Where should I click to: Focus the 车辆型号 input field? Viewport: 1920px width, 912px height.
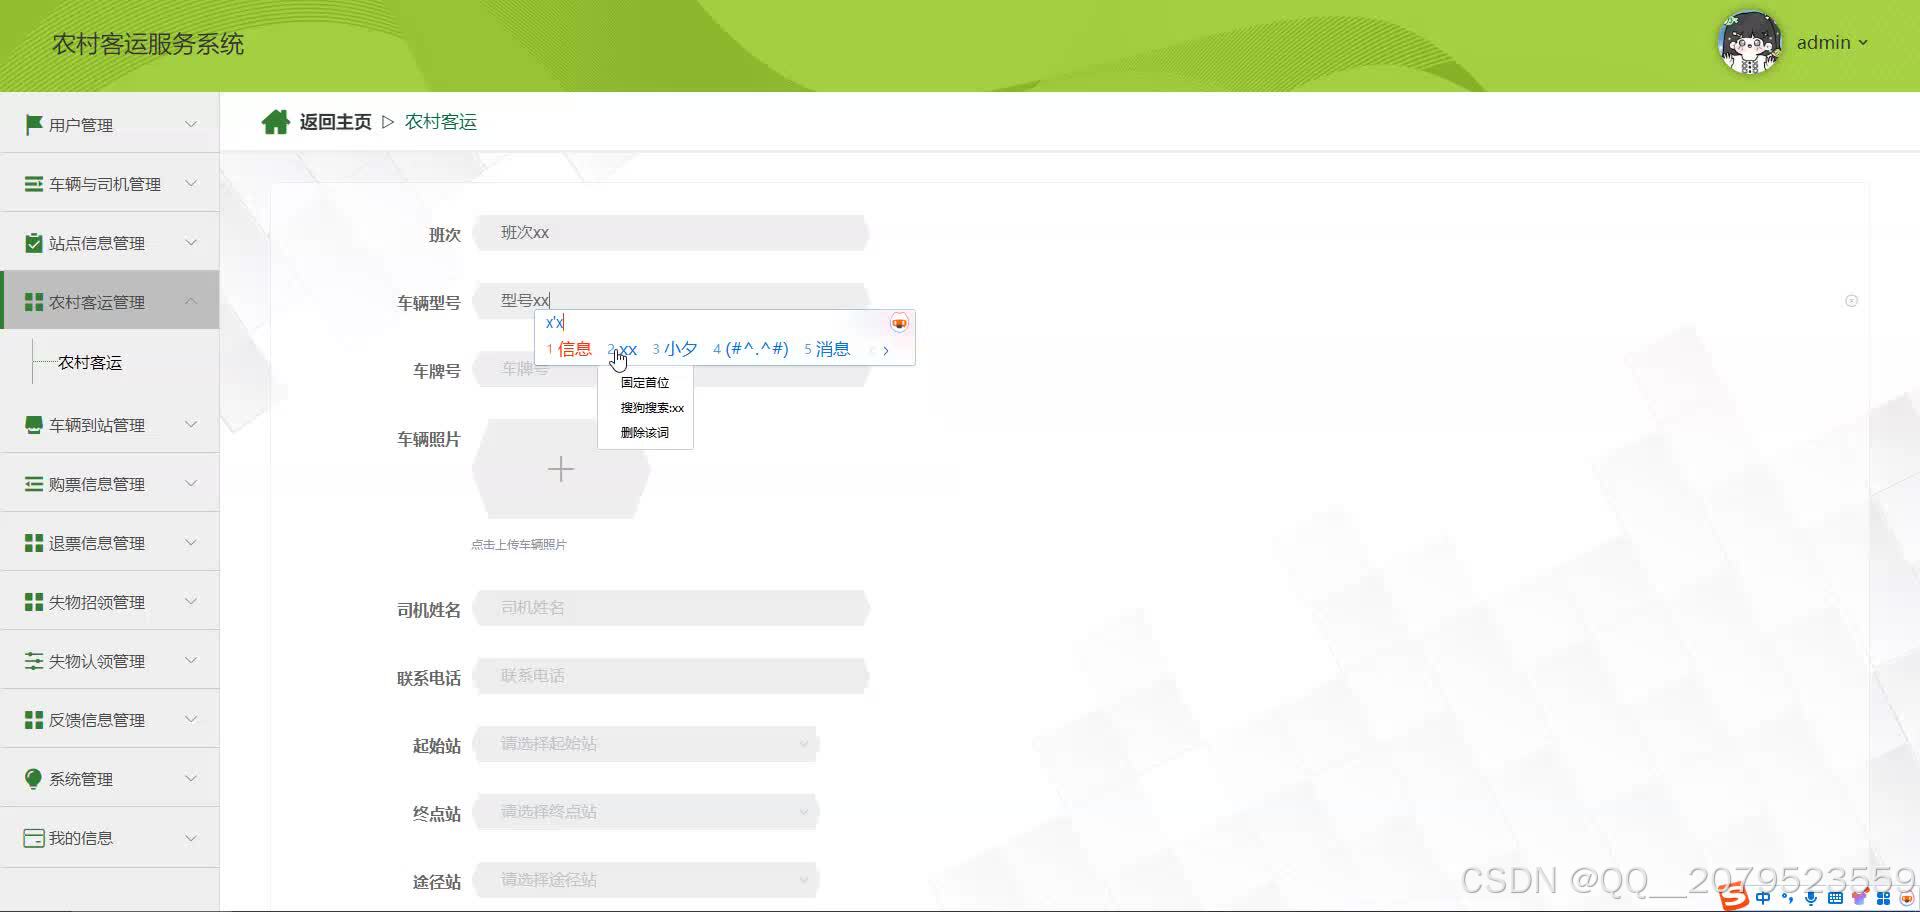[x=671, y=301]
